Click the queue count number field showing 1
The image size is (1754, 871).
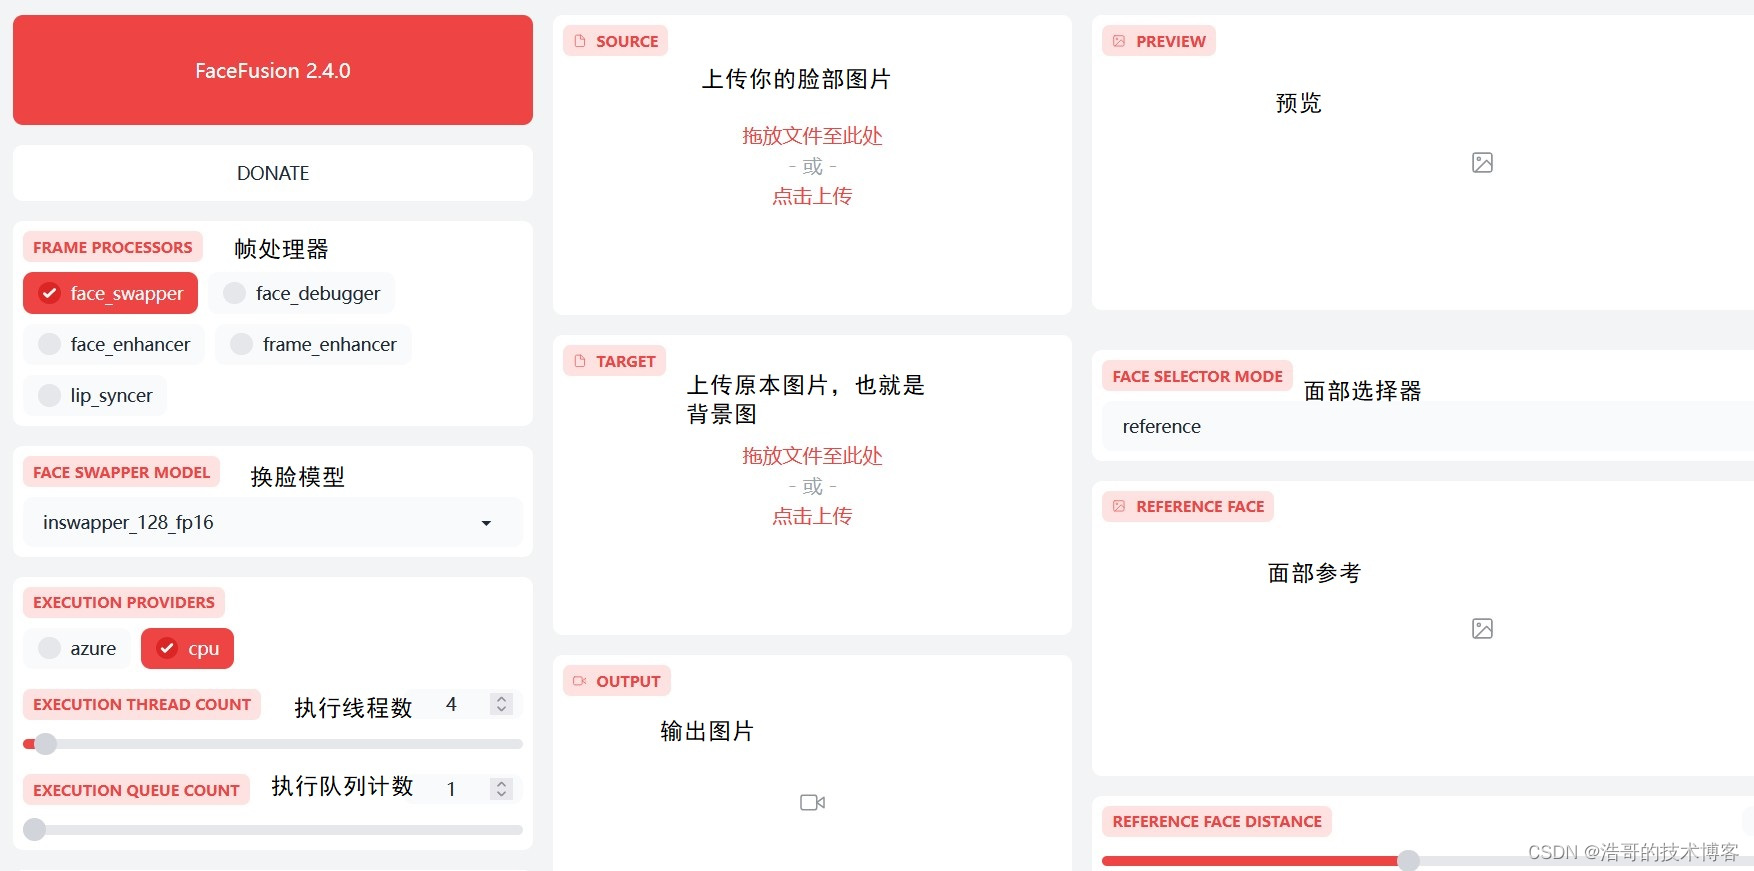tap(463, 789)
